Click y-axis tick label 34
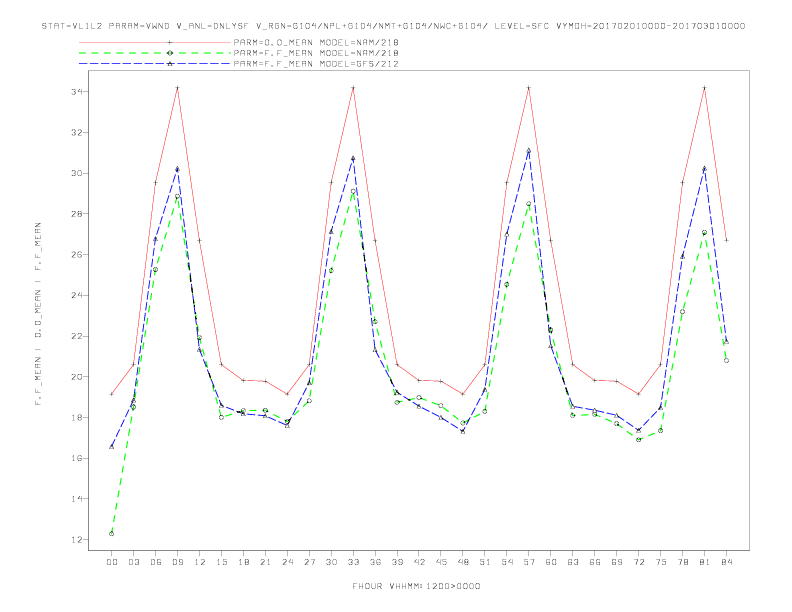 point(77,92)
